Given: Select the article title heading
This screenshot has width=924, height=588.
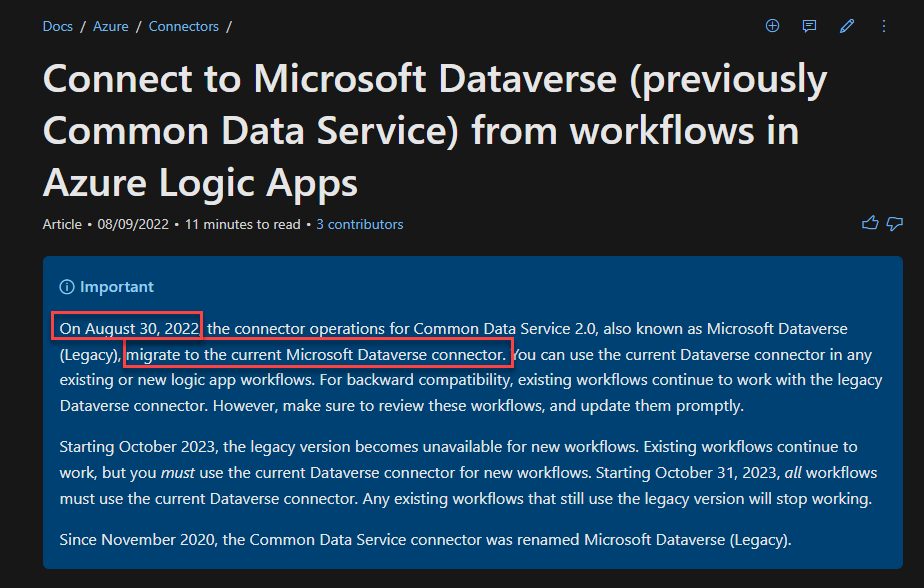Looking at the screenshot, I should pyautogui.click(x=435, y=130).
